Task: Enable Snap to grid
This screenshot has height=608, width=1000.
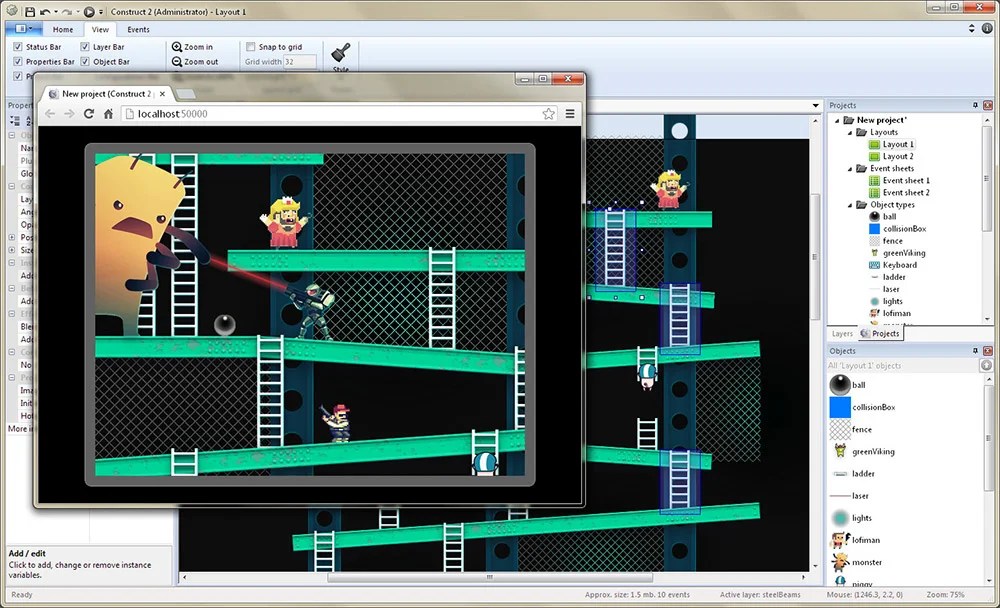Action: (x=250, y=46)
